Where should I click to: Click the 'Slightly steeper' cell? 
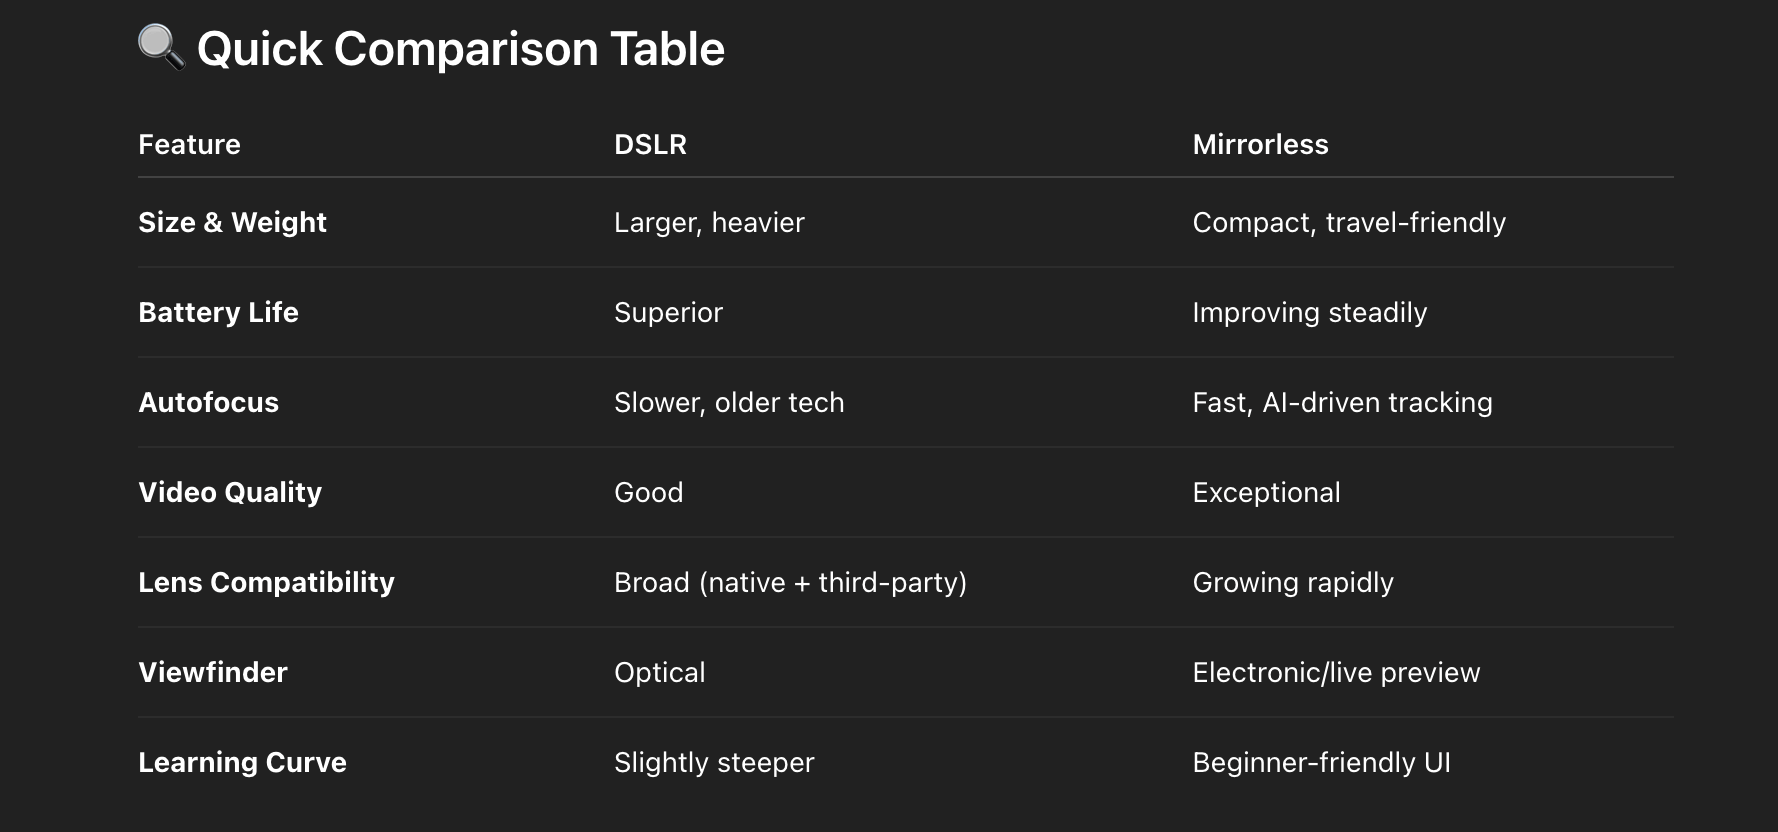click(x=714, y=762)
